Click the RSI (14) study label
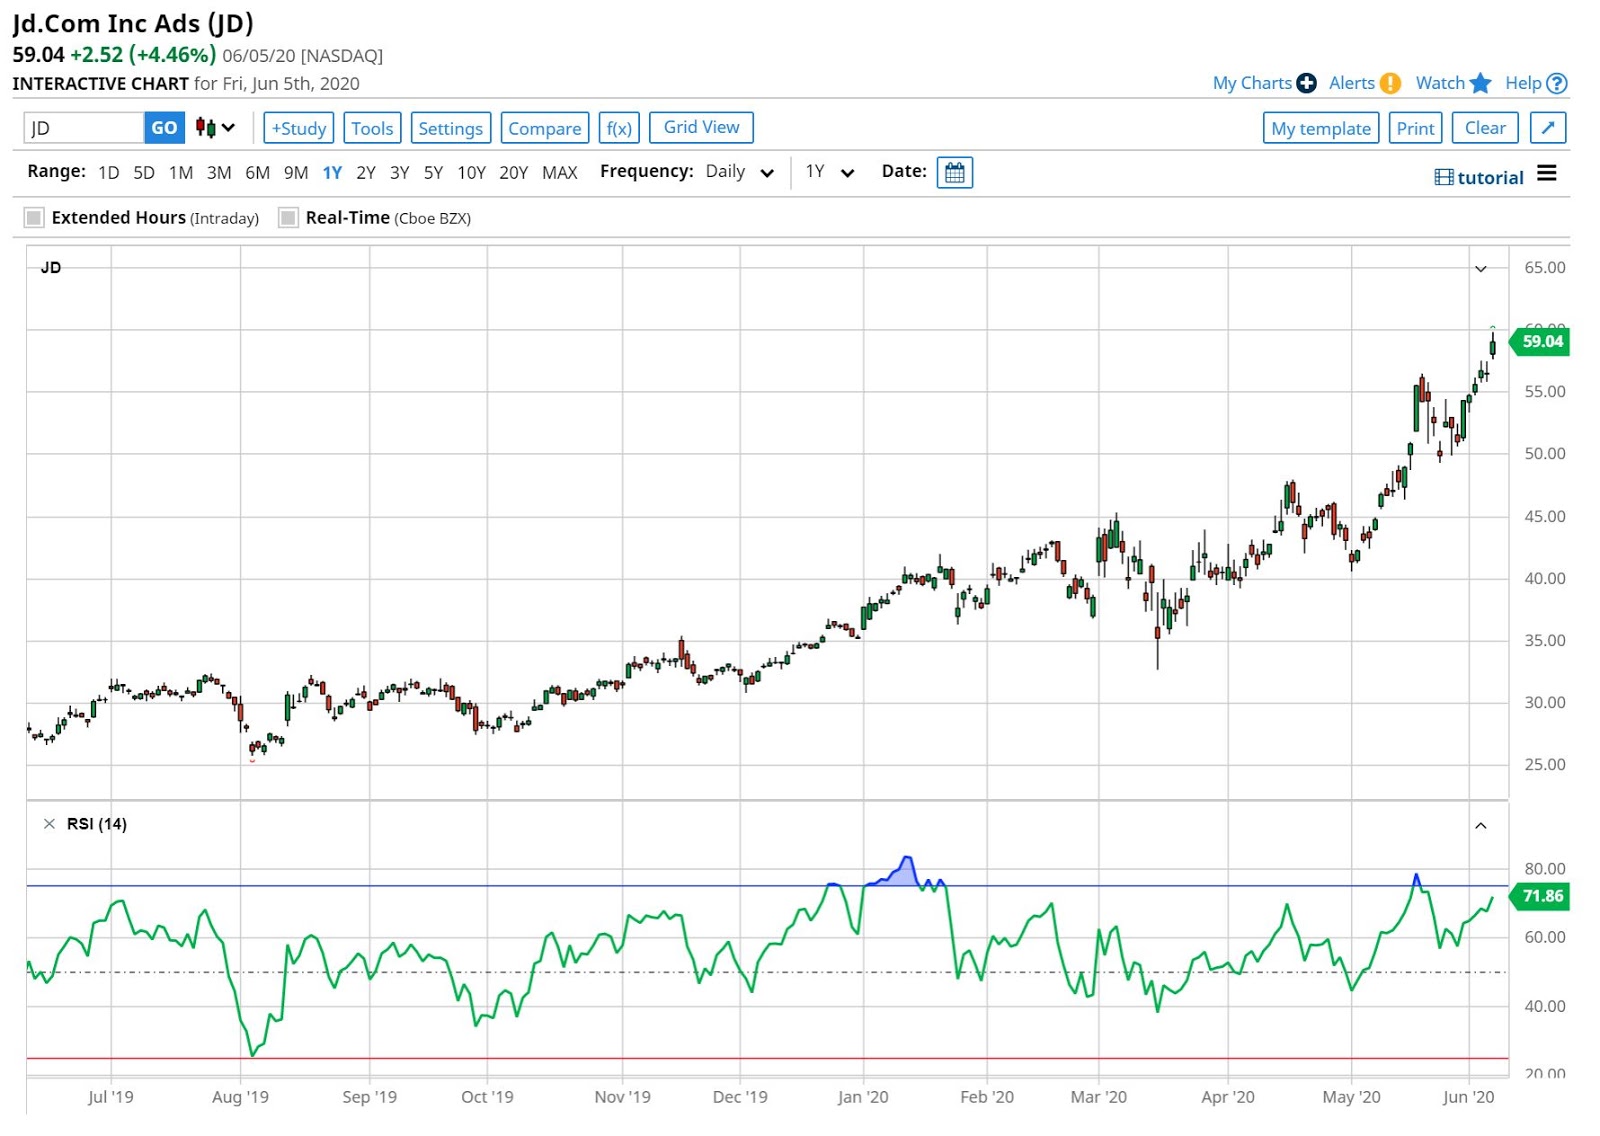Screen dimensions: 1600x1136 click(97, 824)
